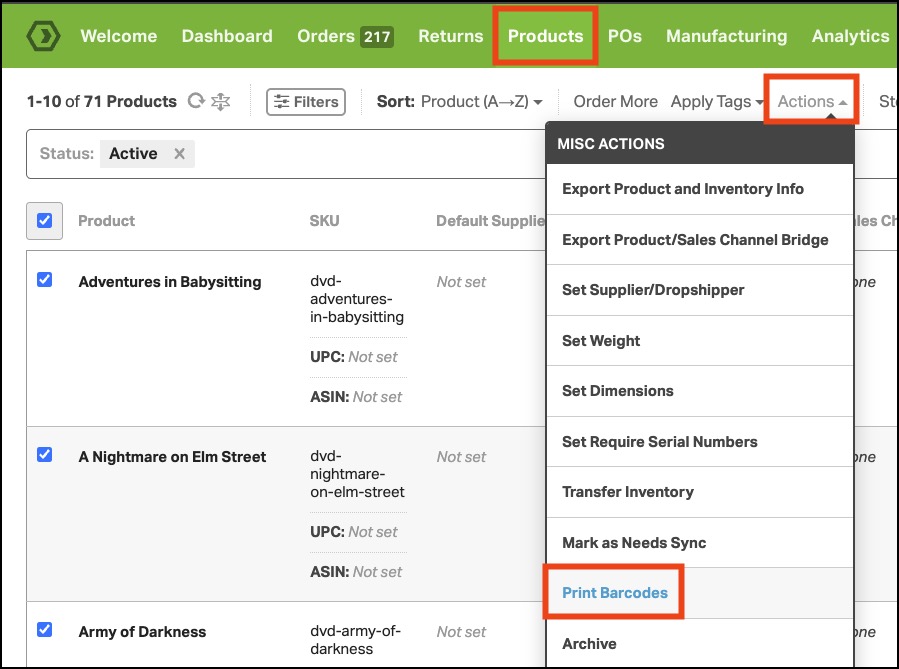This screenshot has width=899, height=669.
Task: Click the expand/collapse arrows icon near product count
Action: point(220,101)
